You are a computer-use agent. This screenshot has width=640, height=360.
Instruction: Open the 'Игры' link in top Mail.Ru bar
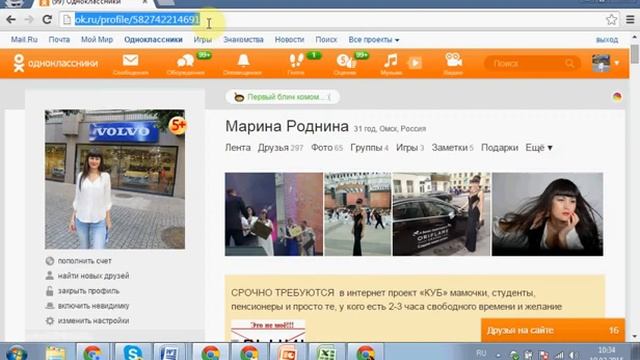pos(202,40)
